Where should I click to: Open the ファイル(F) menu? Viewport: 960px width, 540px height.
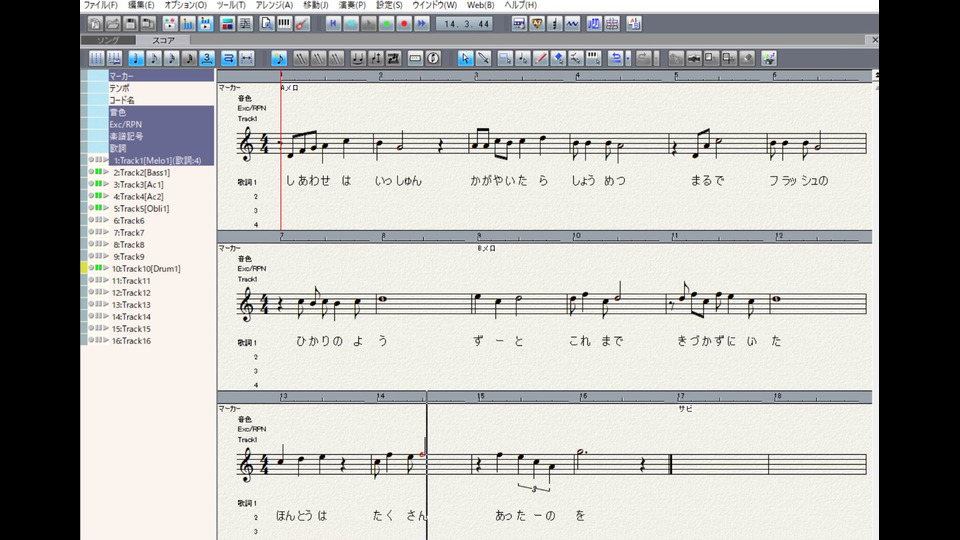tap(100, 5)
